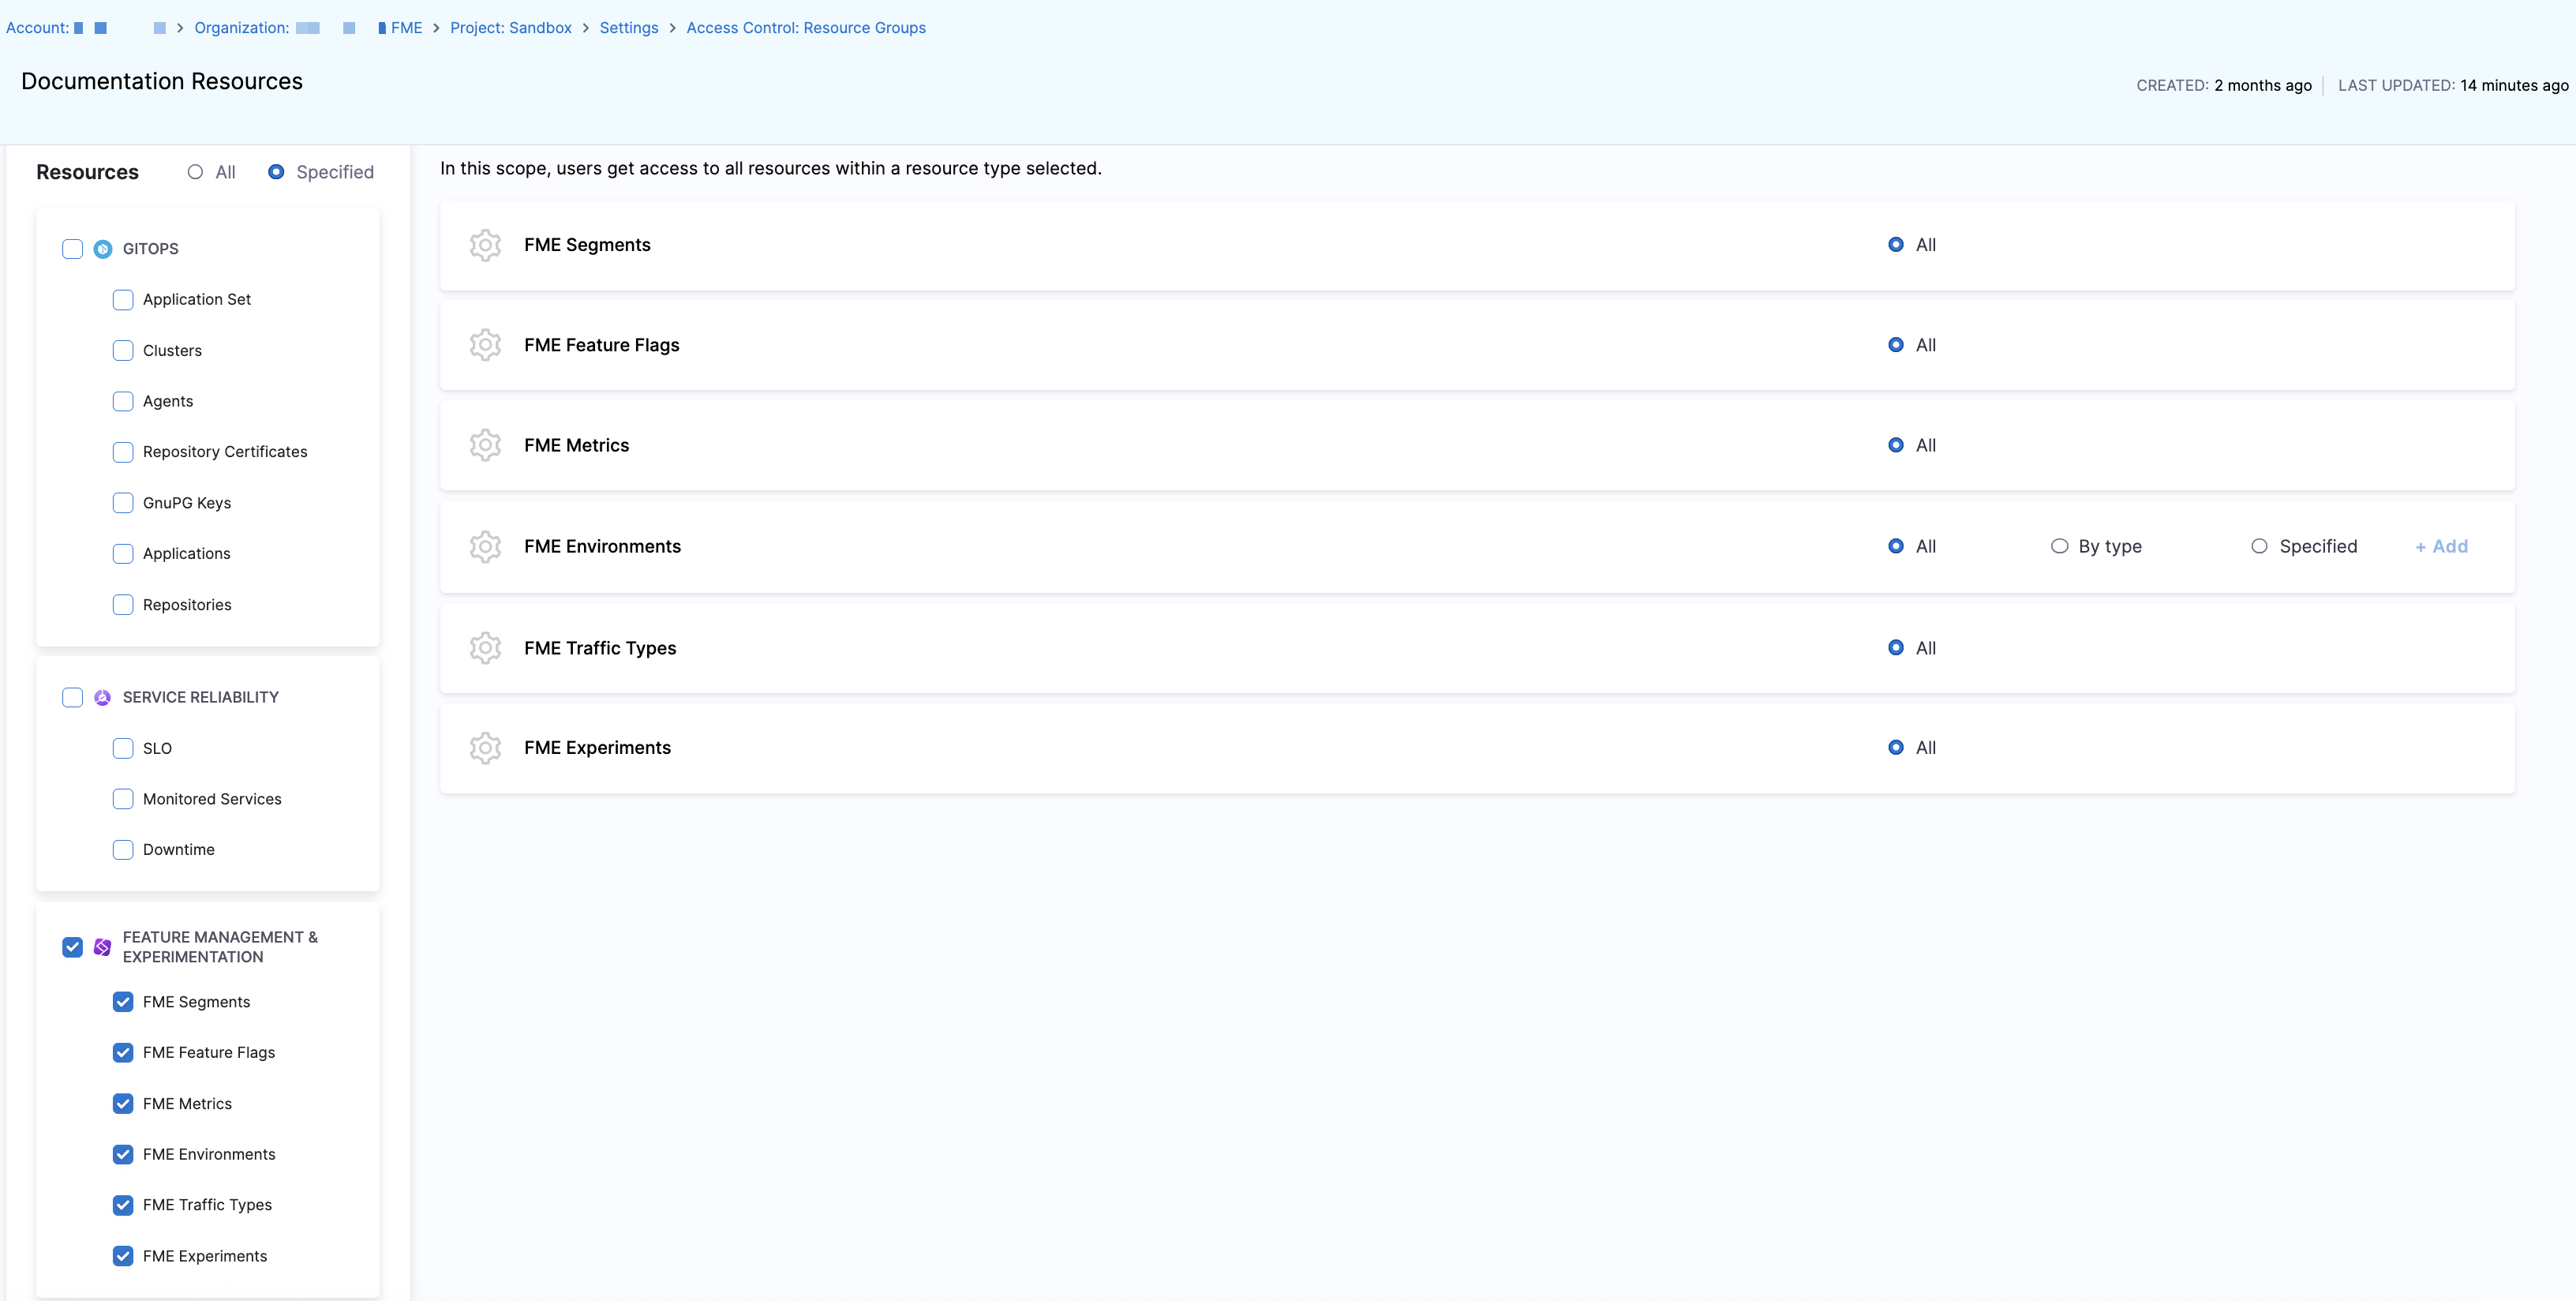Select the All radio for Resources
This screenshot has width=2576, height=1301.
[195, 172]
